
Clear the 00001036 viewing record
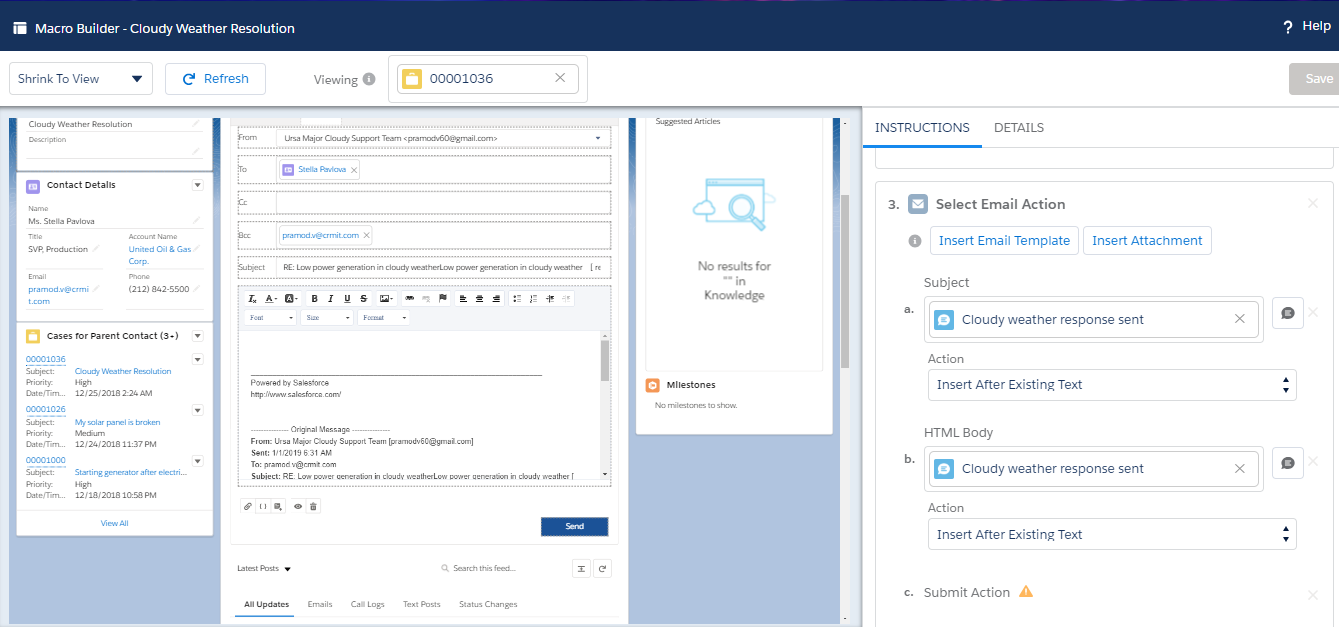[x=560, y=78]
